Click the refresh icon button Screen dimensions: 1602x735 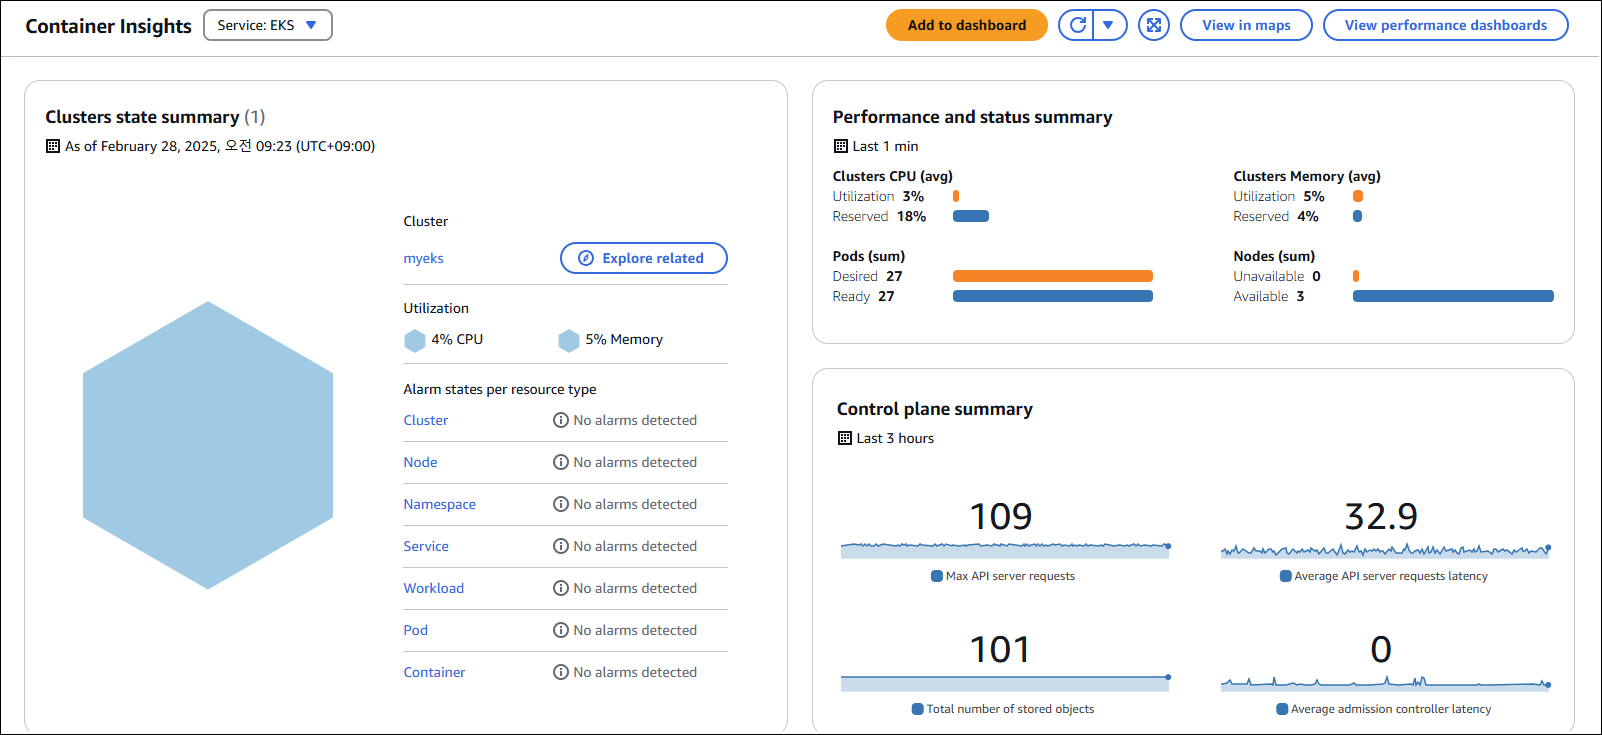(x=1077, y=25)
